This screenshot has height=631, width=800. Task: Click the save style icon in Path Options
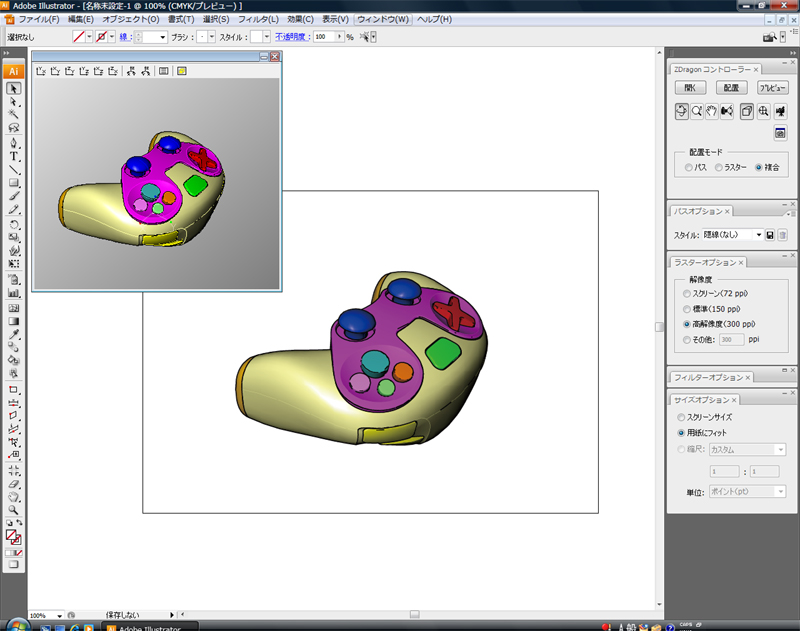pos(770,235)
